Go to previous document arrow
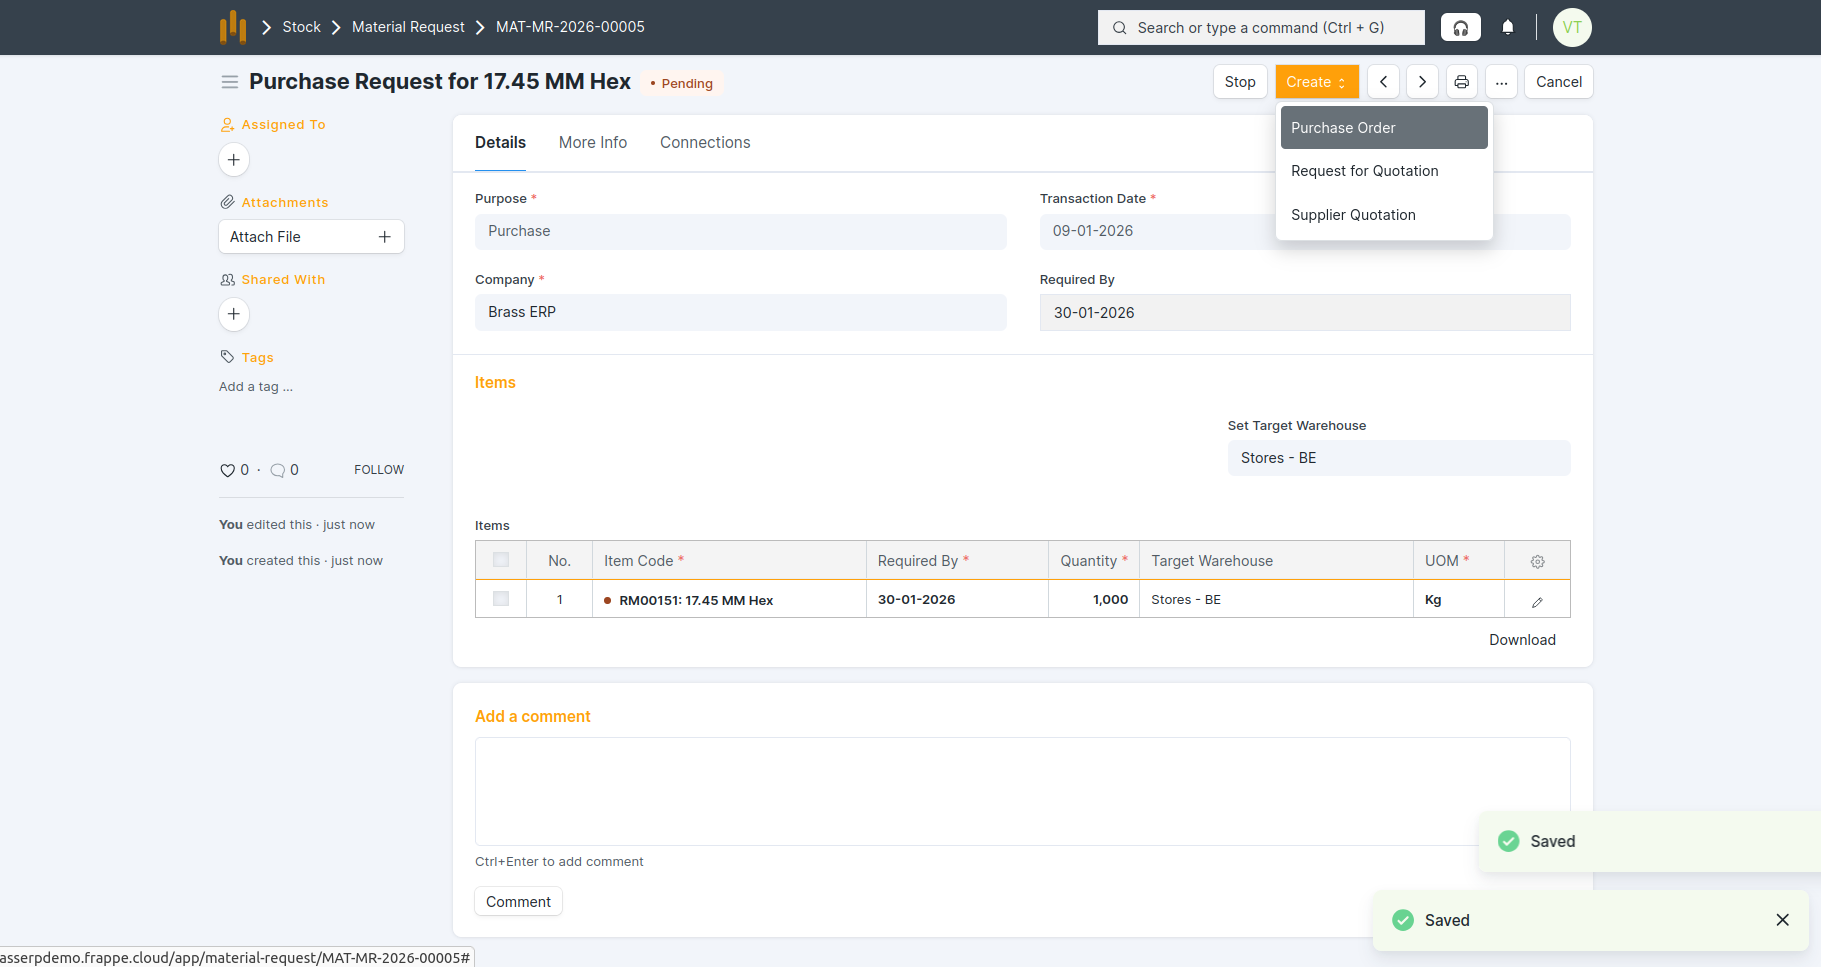 (1383, 82)
